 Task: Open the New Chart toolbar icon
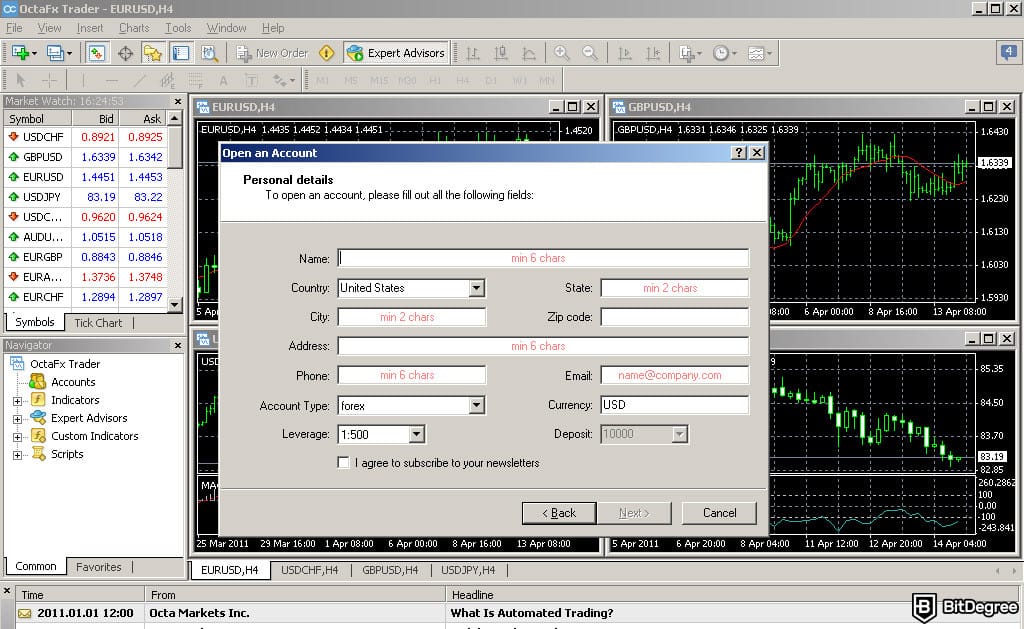[24, 53]
